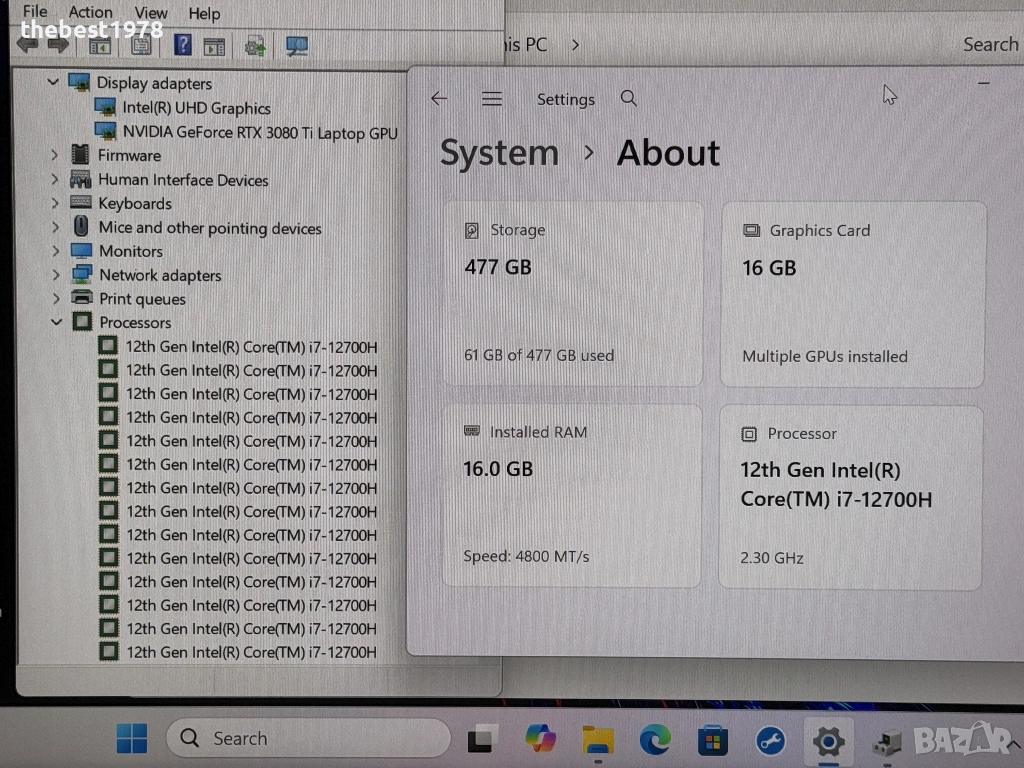Click System in the Settings breadcrumb
The image size is (1024, 768).
(499, 153)
